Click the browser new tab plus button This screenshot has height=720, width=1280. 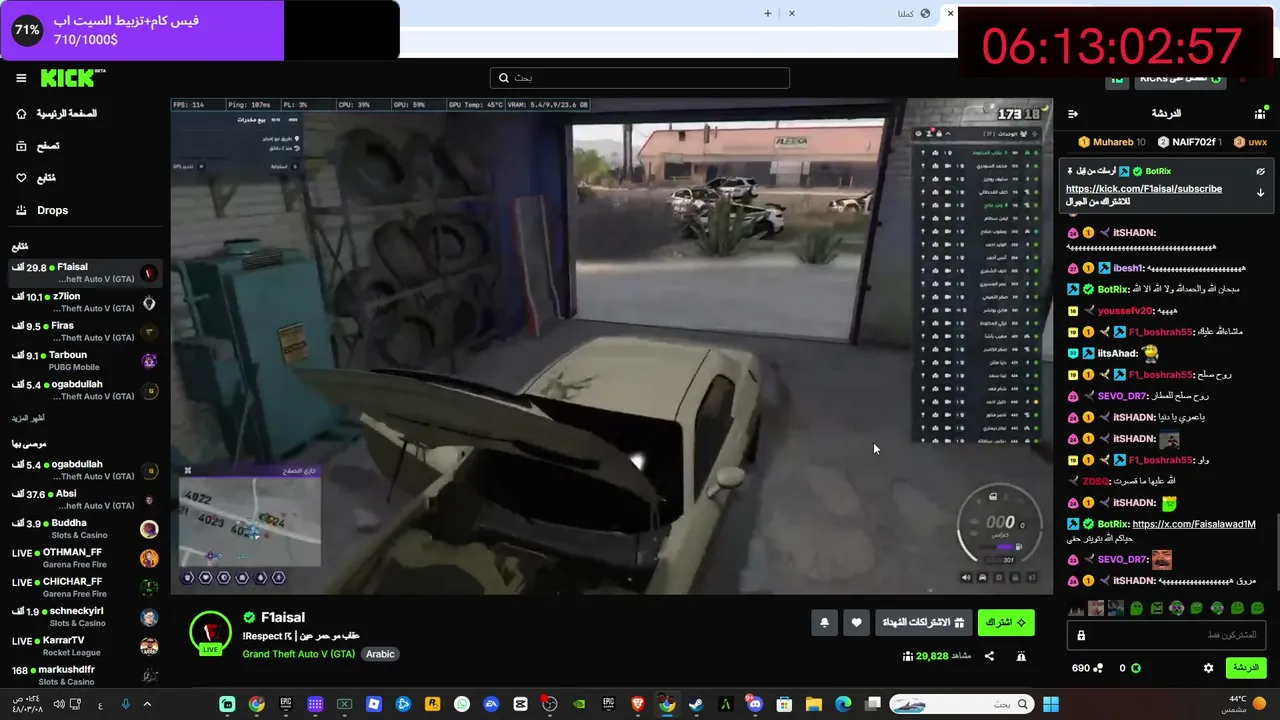pyautogui.click(x=768, y=13)
